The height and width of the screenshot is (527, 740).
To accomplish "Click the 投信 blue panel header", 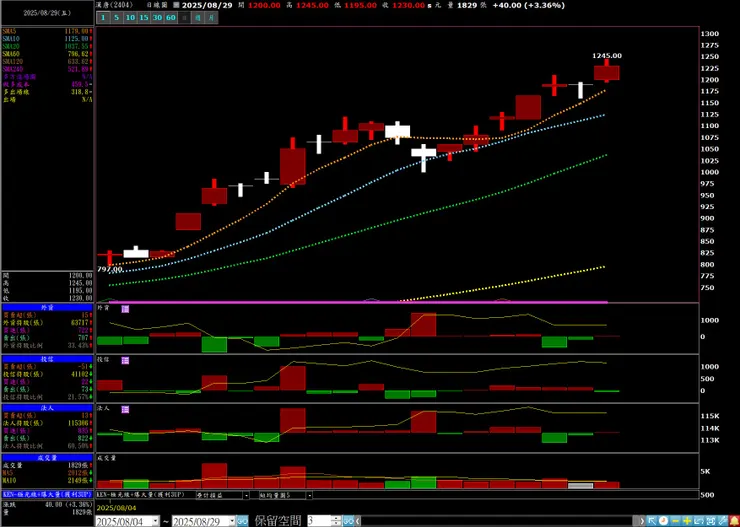I will point(47,359).
